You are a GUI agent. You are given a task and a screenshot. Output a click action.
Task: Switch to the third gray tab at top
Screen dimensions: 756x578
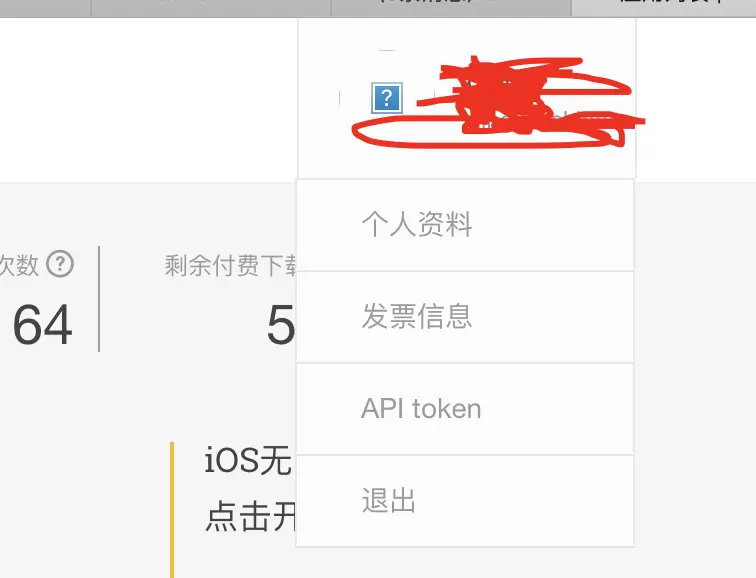[451, 7]
